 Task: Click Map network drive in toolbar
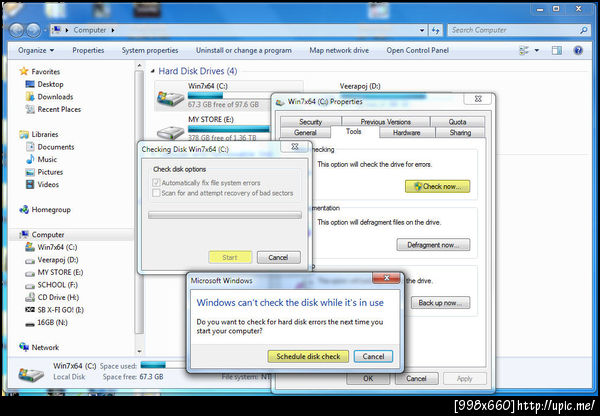(339, 50)
